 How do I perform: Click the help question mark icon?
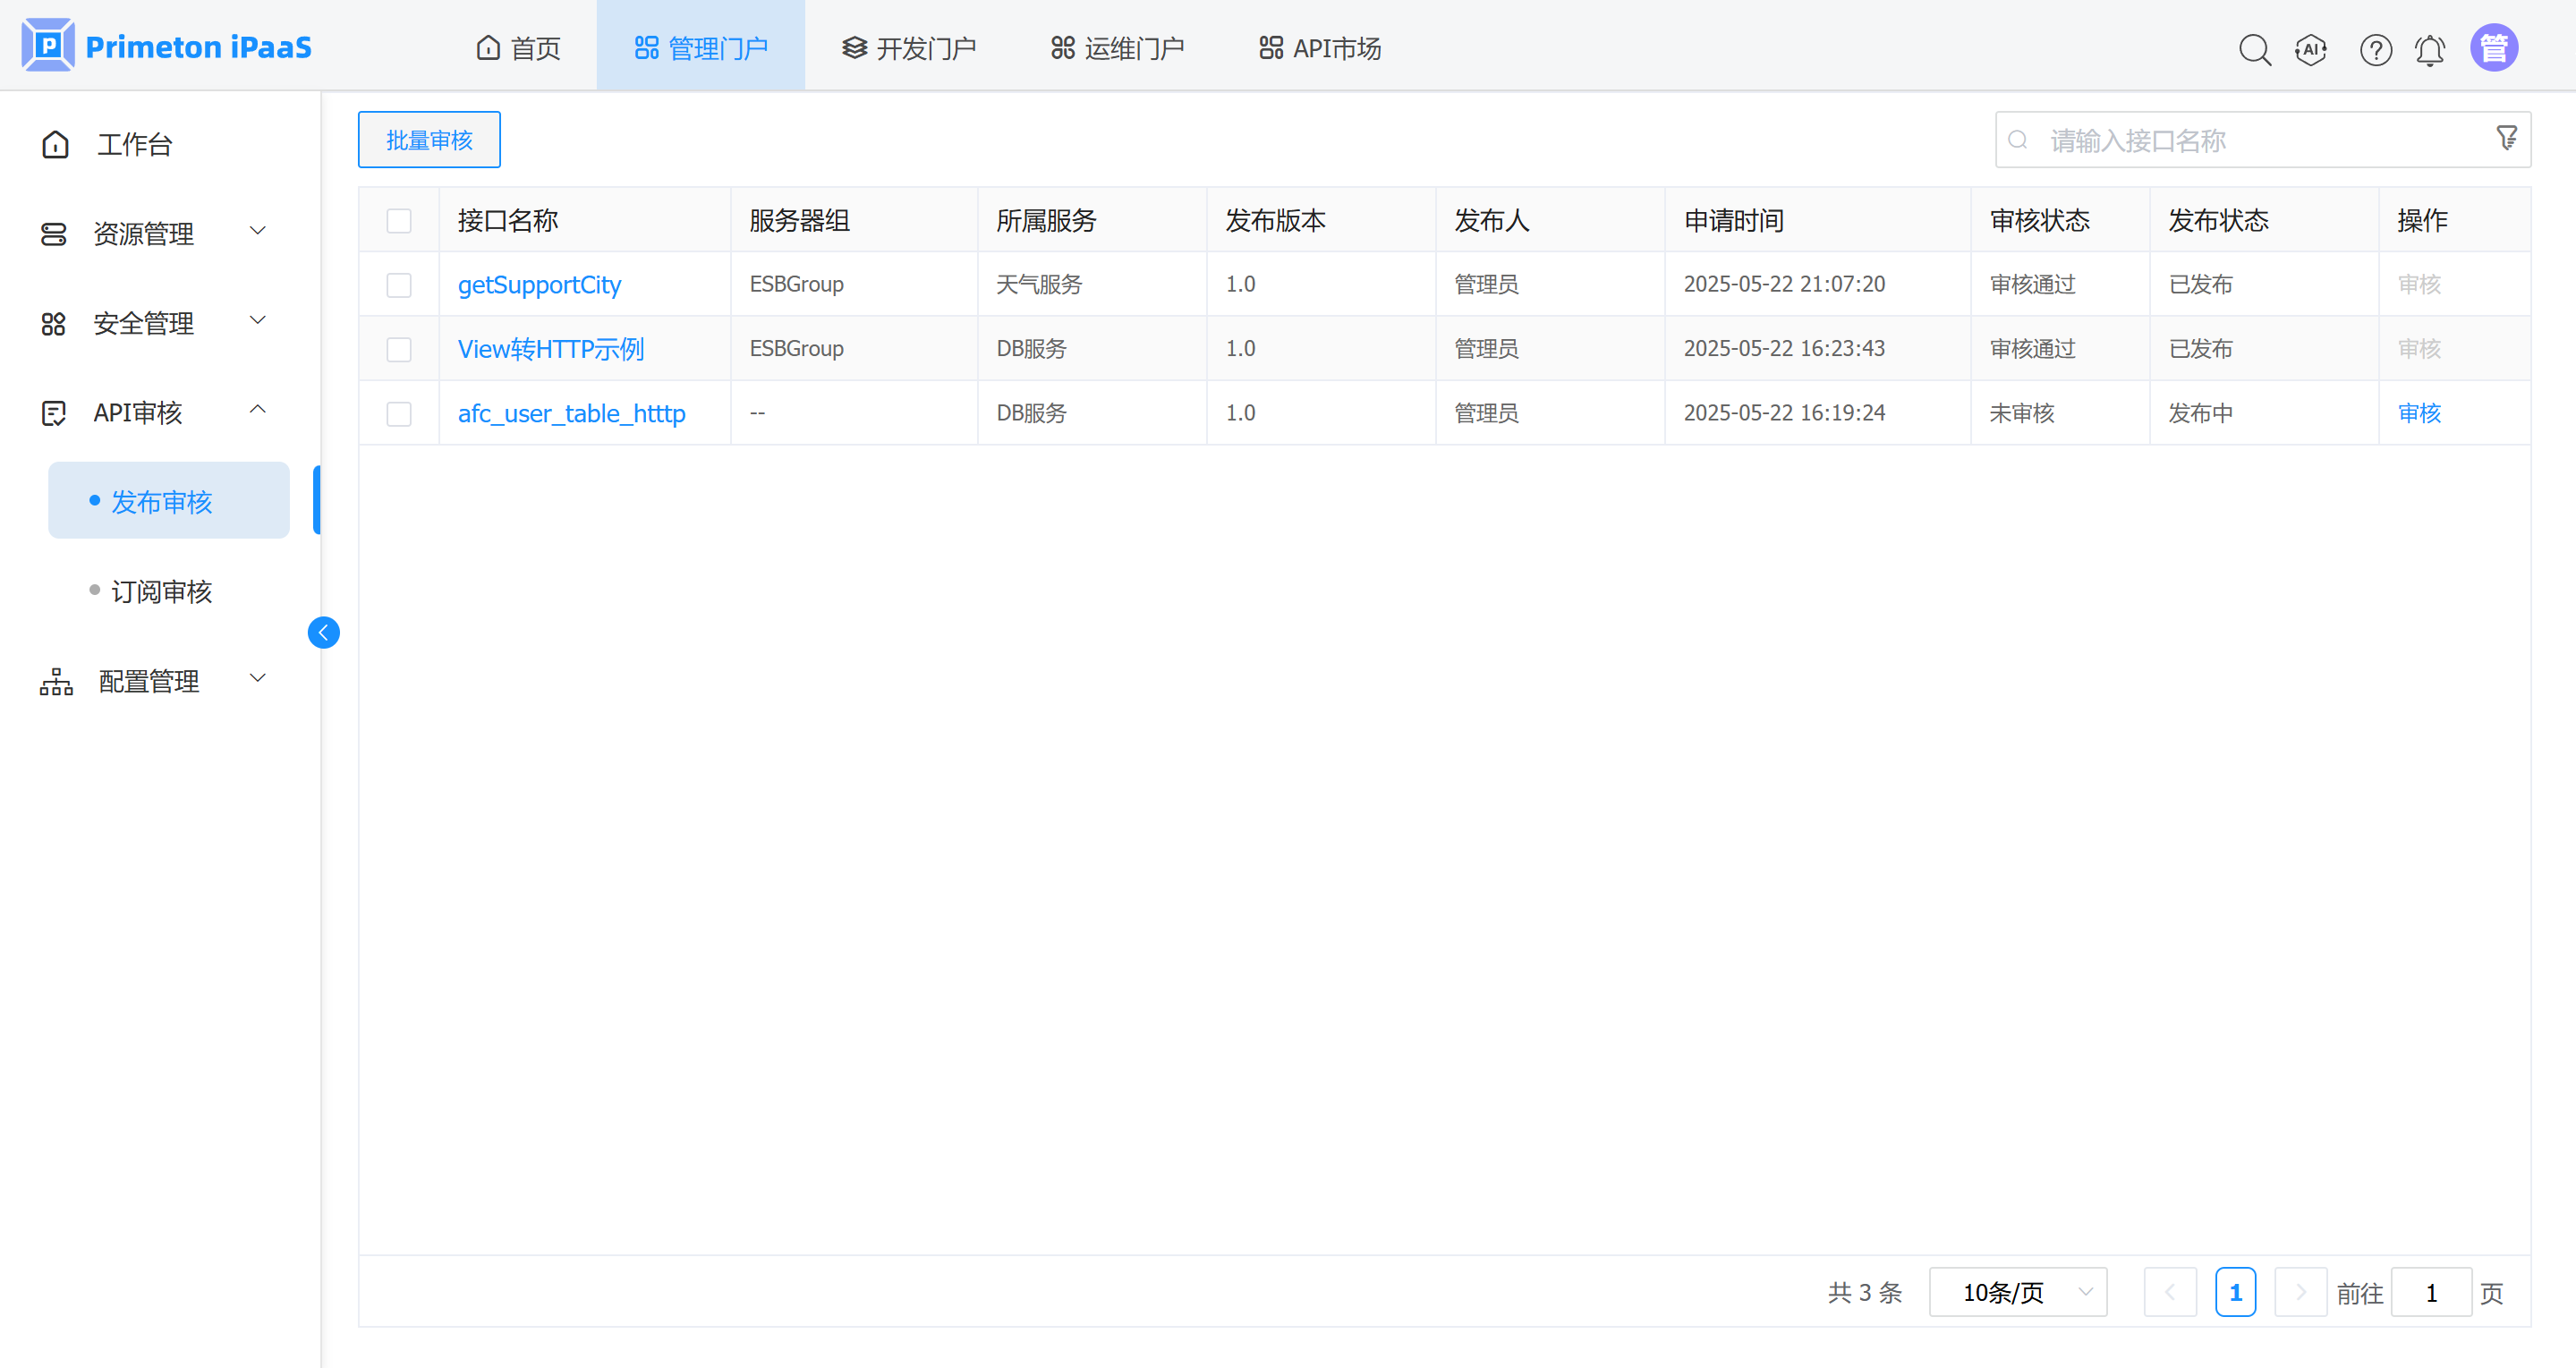2375,49
